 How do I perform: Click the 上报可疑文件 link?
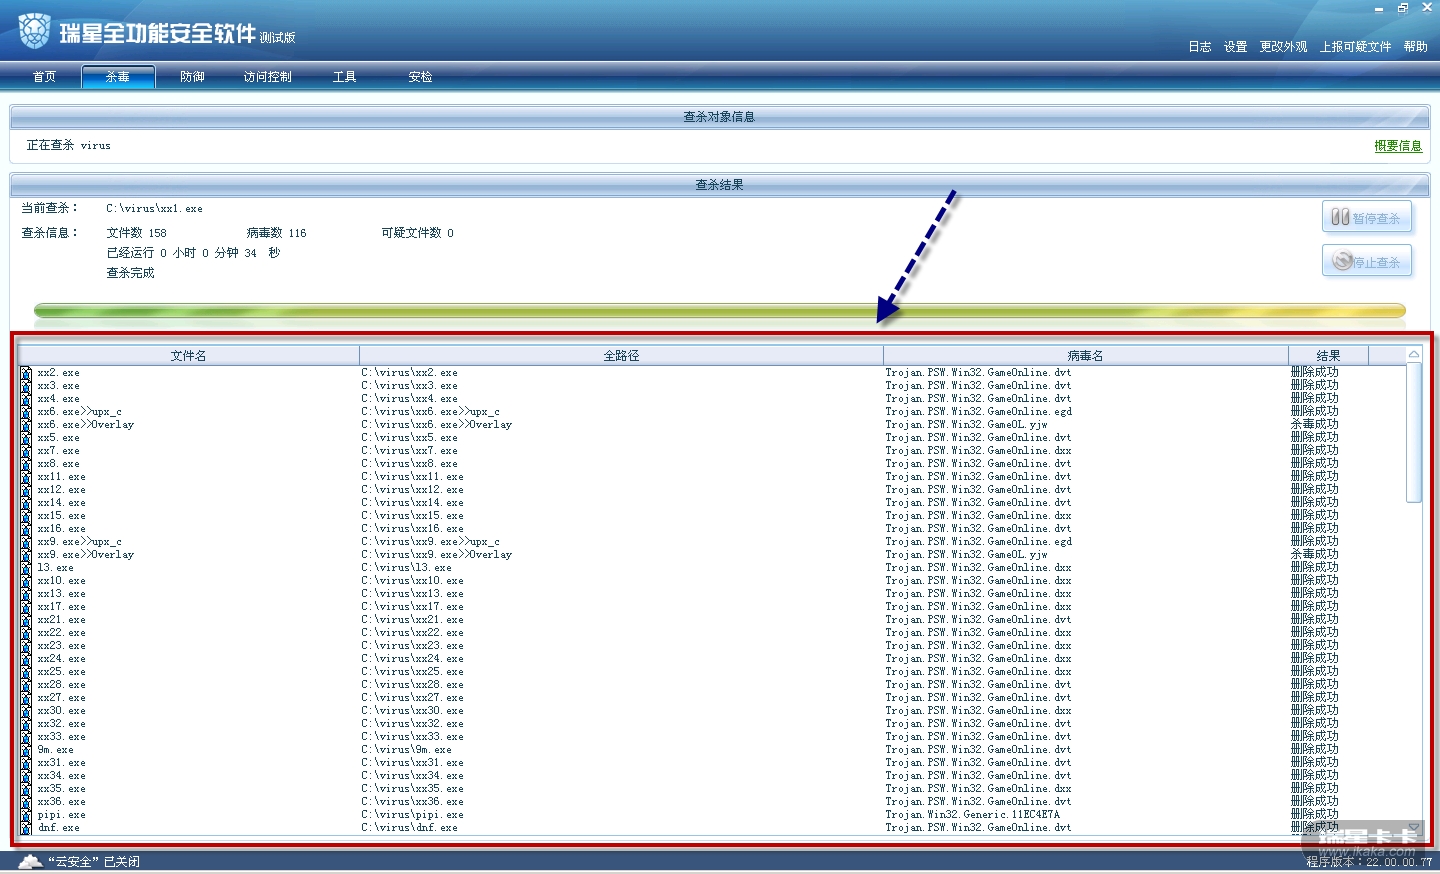tap(1356, 47)
